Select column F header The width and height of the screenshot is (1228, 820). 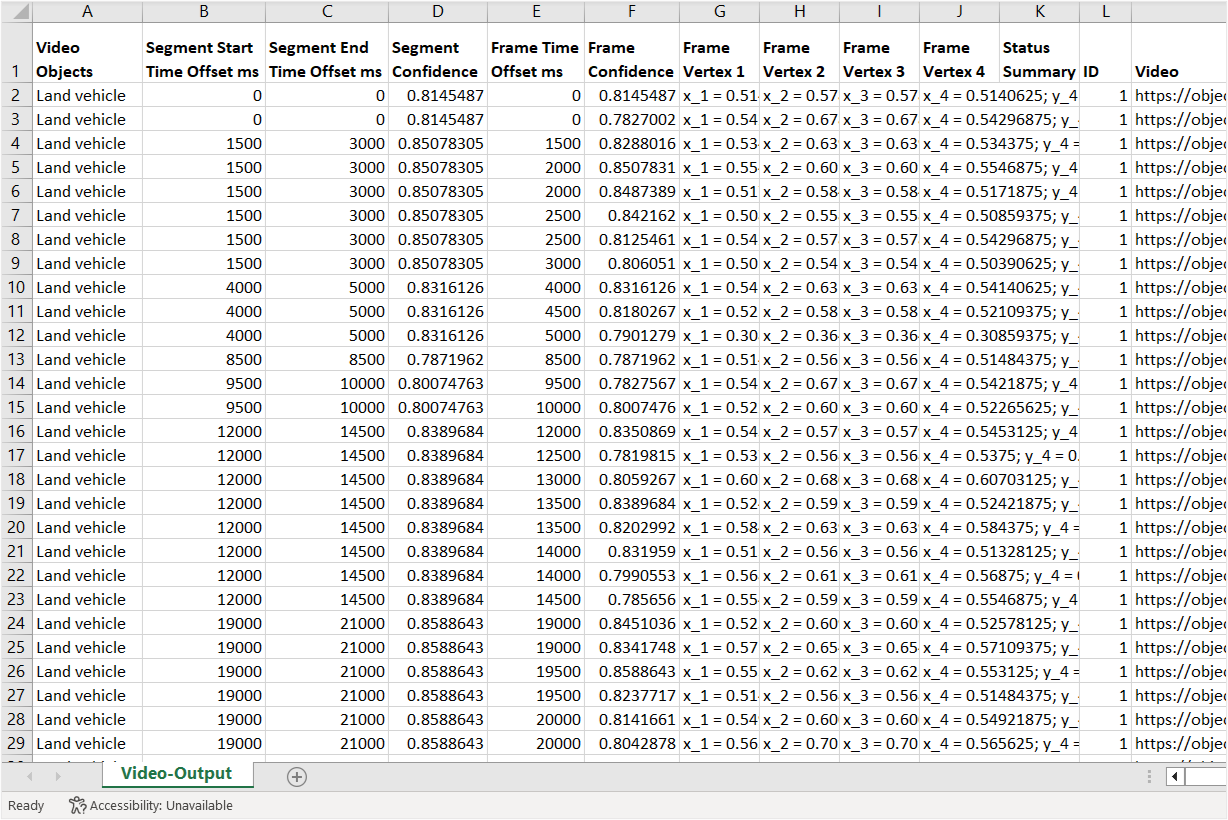pyautogui.click(x=631, y=12)
